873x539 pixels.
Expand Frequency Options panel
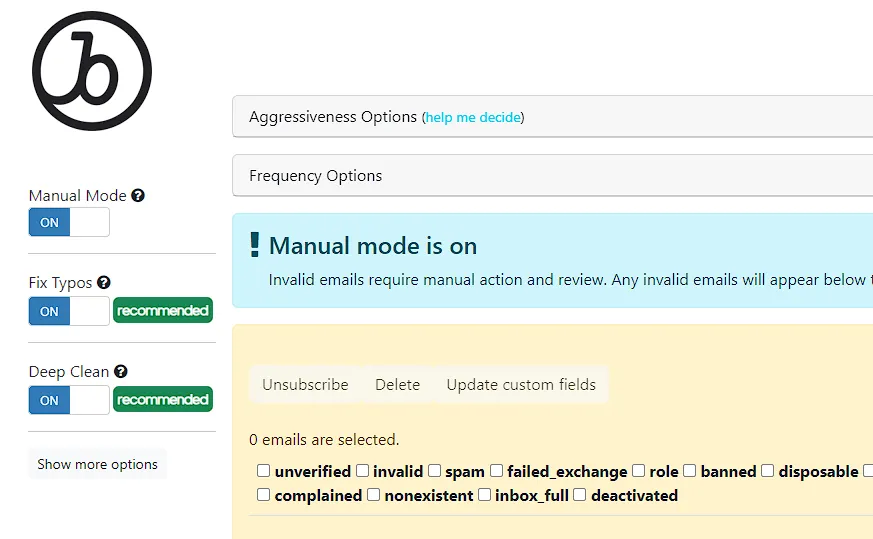[x=552, y=175]
